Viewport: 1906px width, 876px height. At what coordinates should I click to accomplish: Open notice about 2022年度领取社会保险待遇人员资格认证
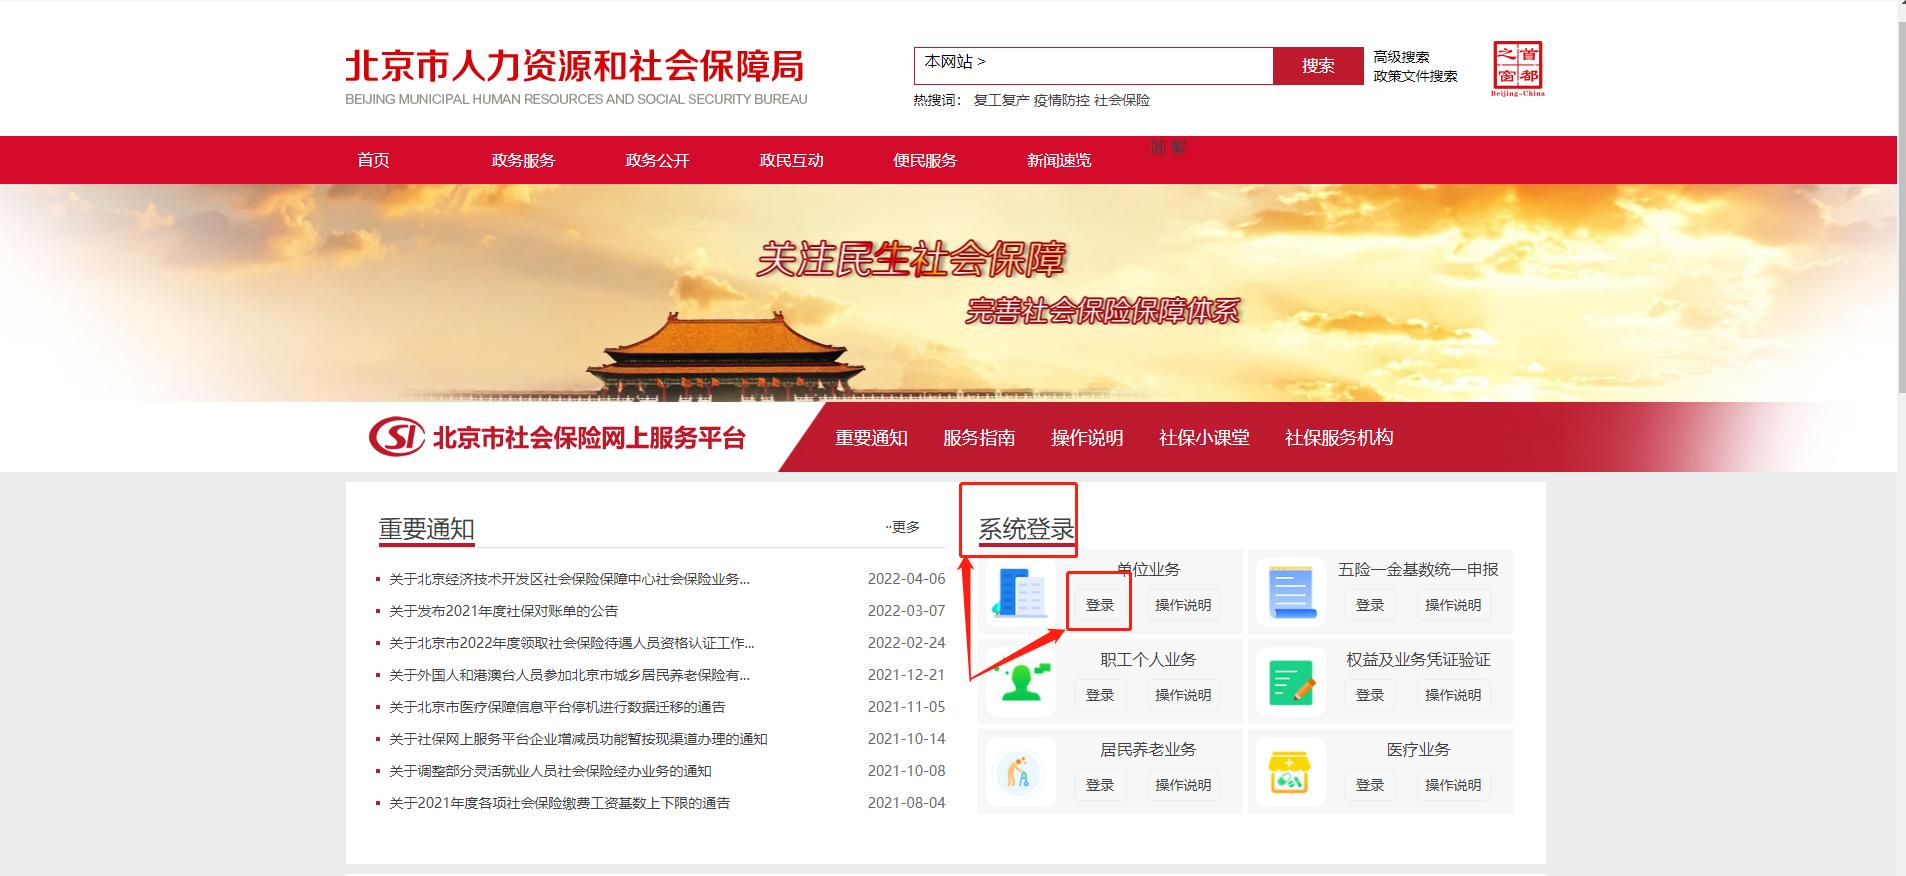click(x=571, y=643)
